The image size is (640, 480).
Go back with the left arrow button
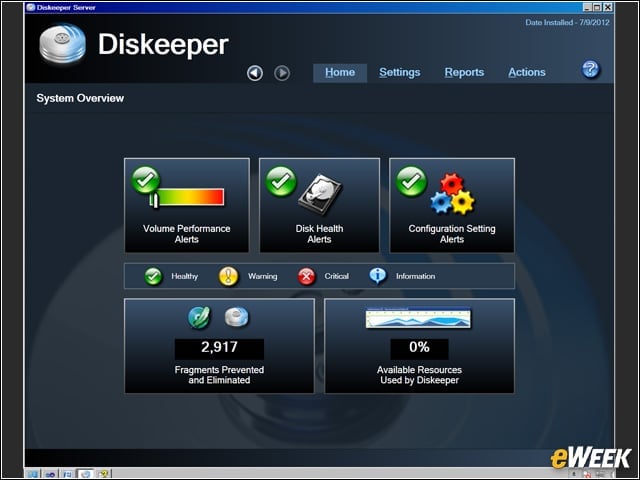[x=255, y=73]
